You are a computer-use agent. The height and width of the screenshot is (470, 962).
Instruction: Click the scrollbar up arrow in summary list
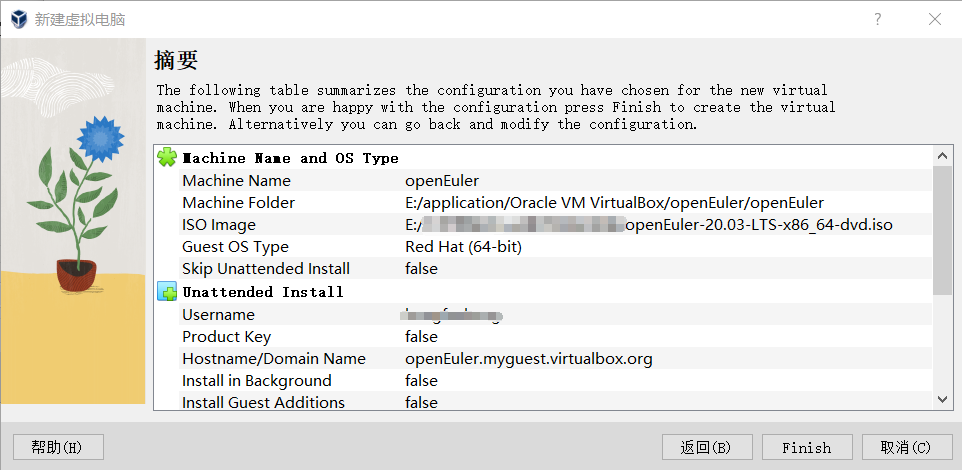click(943, 156)
